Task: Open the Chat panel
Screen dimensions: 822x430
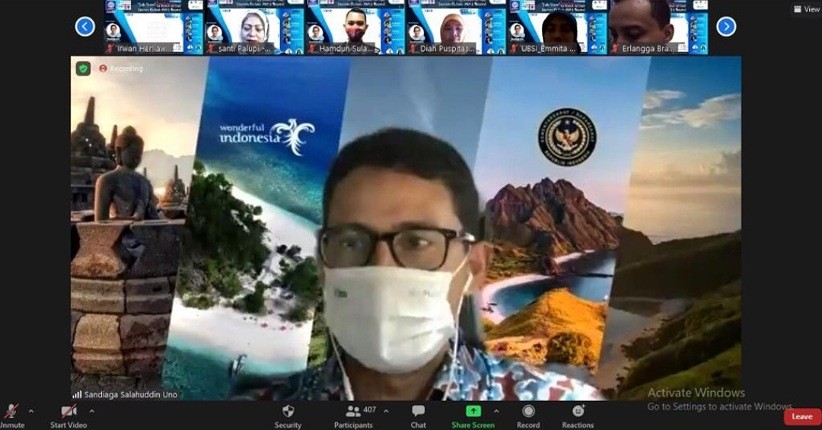Action: pyautogui.click(x=418, y=416)
